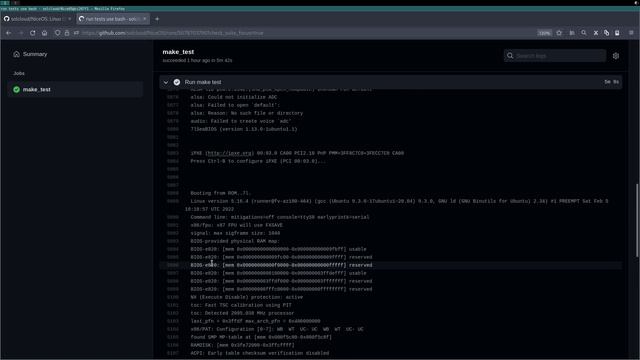Open a new browser tab
Screen dimensions: 640x360
(x=157, y=19)
